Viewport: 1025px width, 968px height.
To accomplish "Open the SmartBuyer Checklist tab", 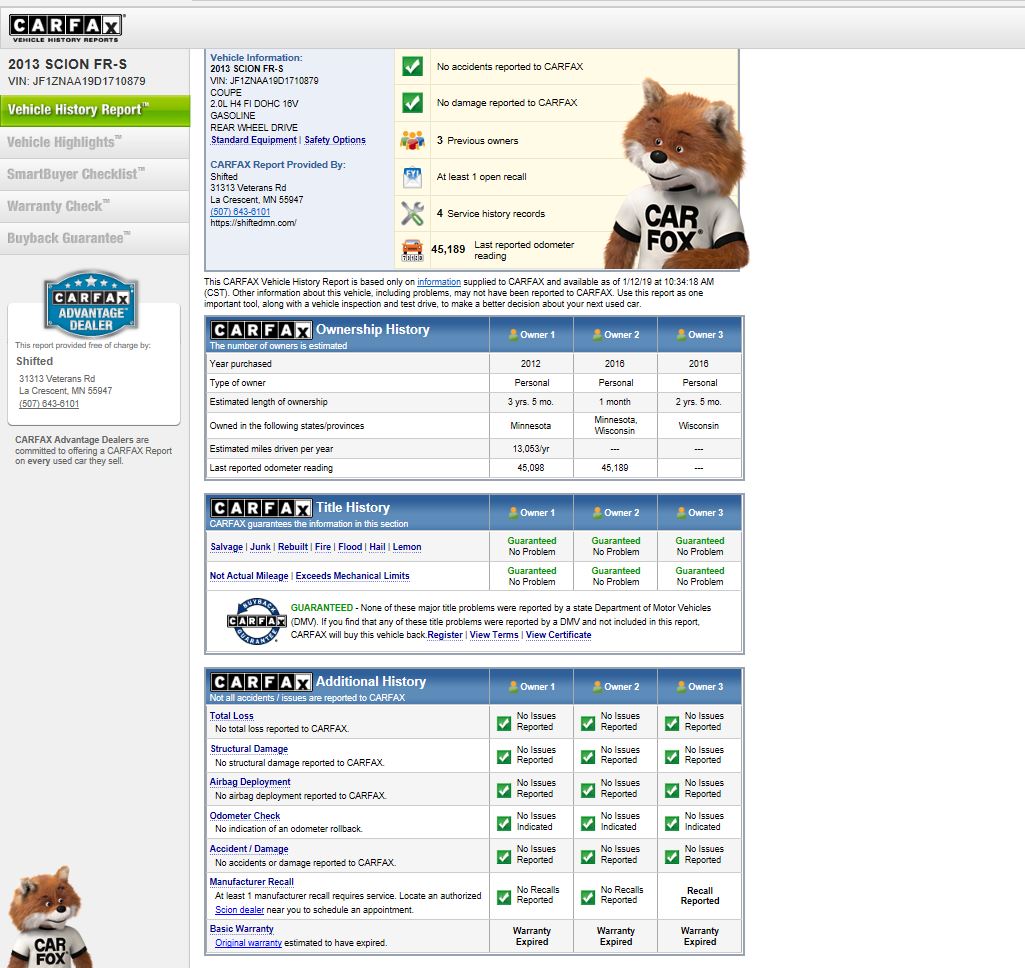I will coord(95,175).
